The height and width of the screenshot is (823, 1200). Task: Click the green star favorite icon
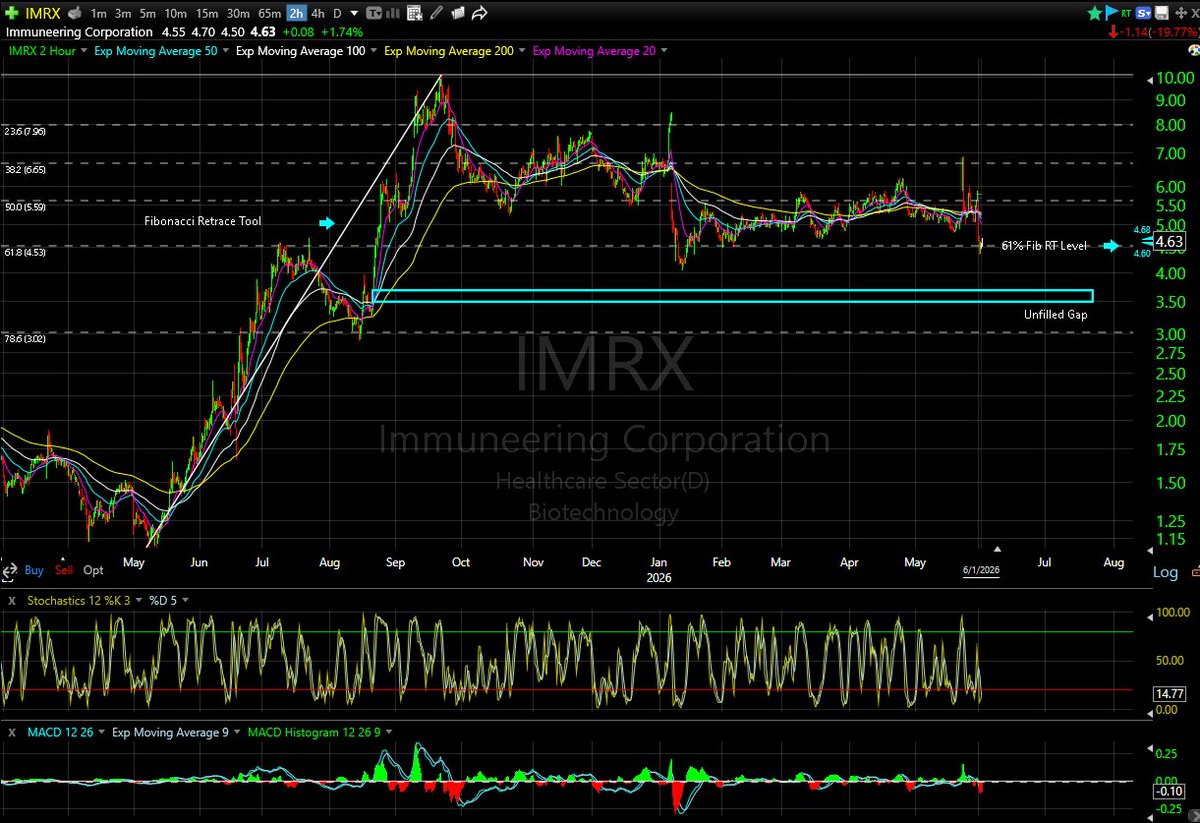(1095, 13)
